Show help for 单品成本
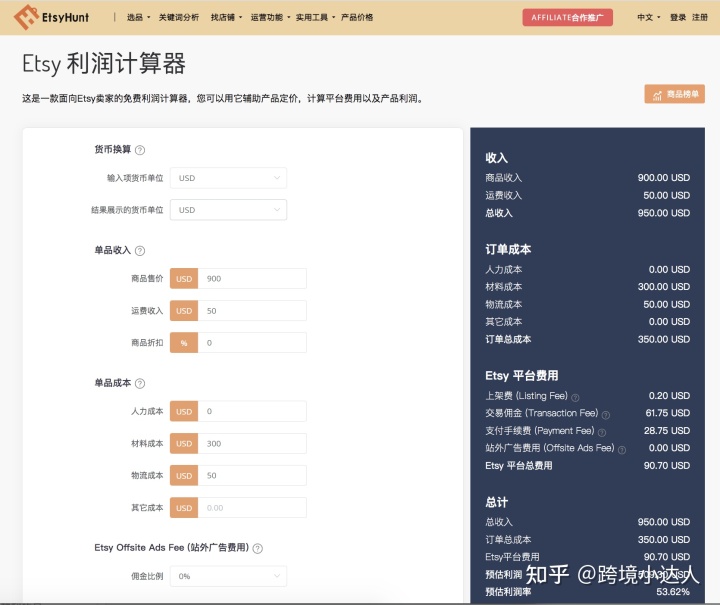This screenshot has height=605, width=720. tap(140, 383)
